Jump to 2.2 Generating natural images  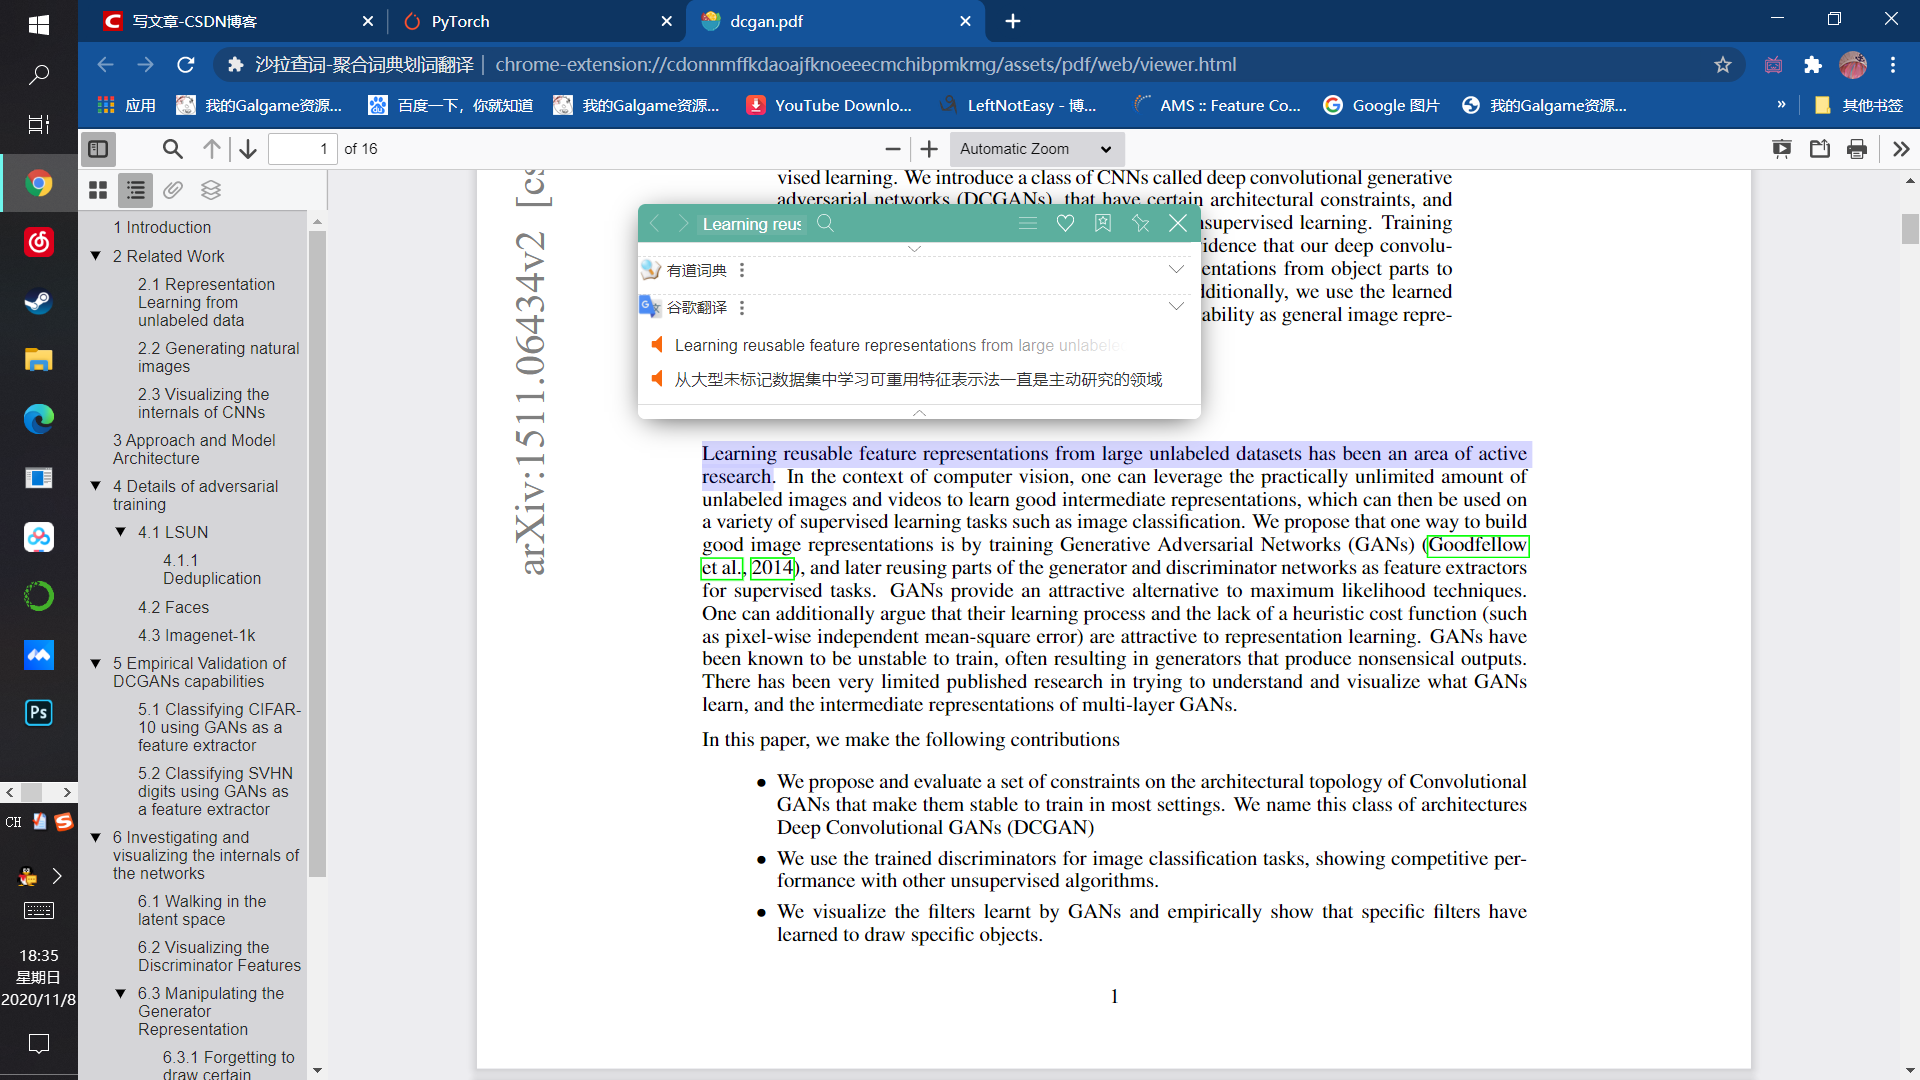(218, 357)
